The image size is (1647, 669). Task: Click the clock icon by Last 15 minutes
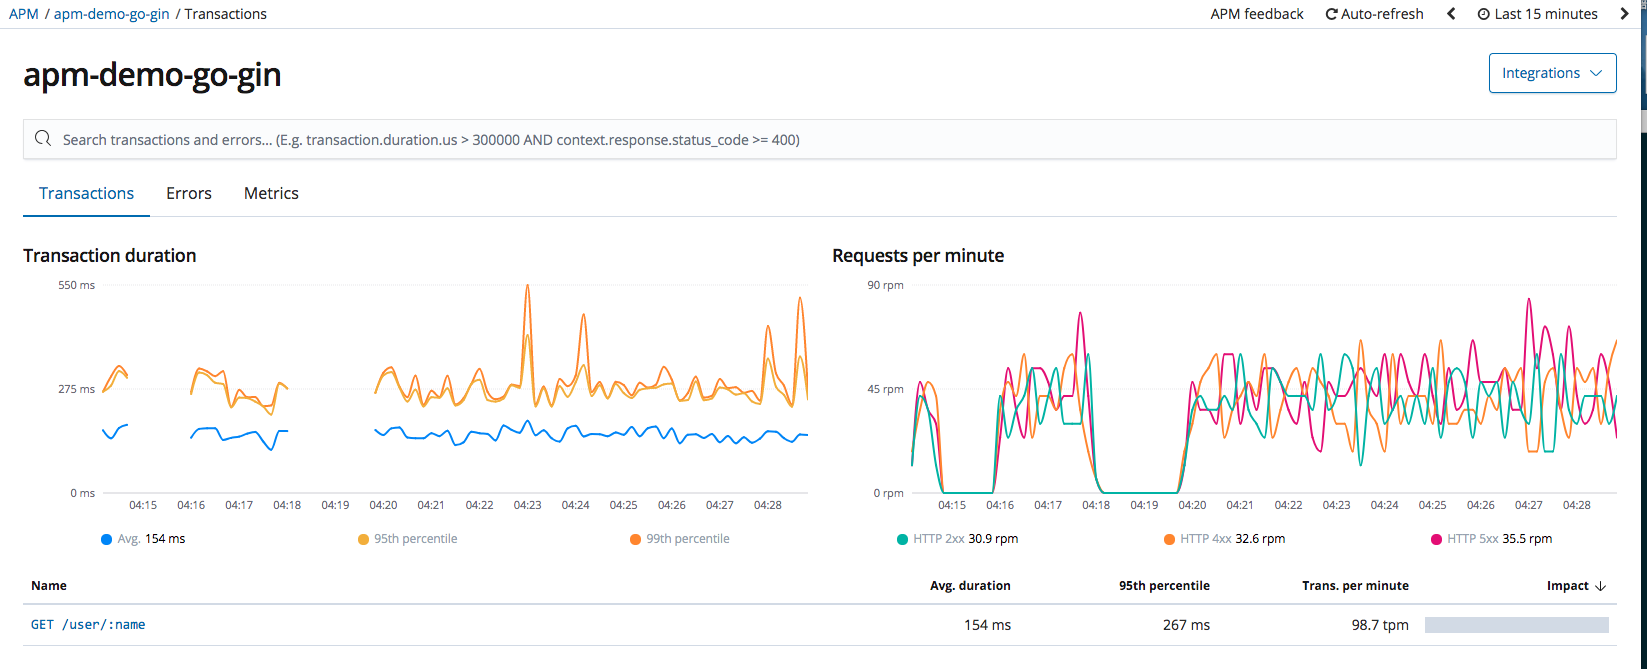(1484, 14)
